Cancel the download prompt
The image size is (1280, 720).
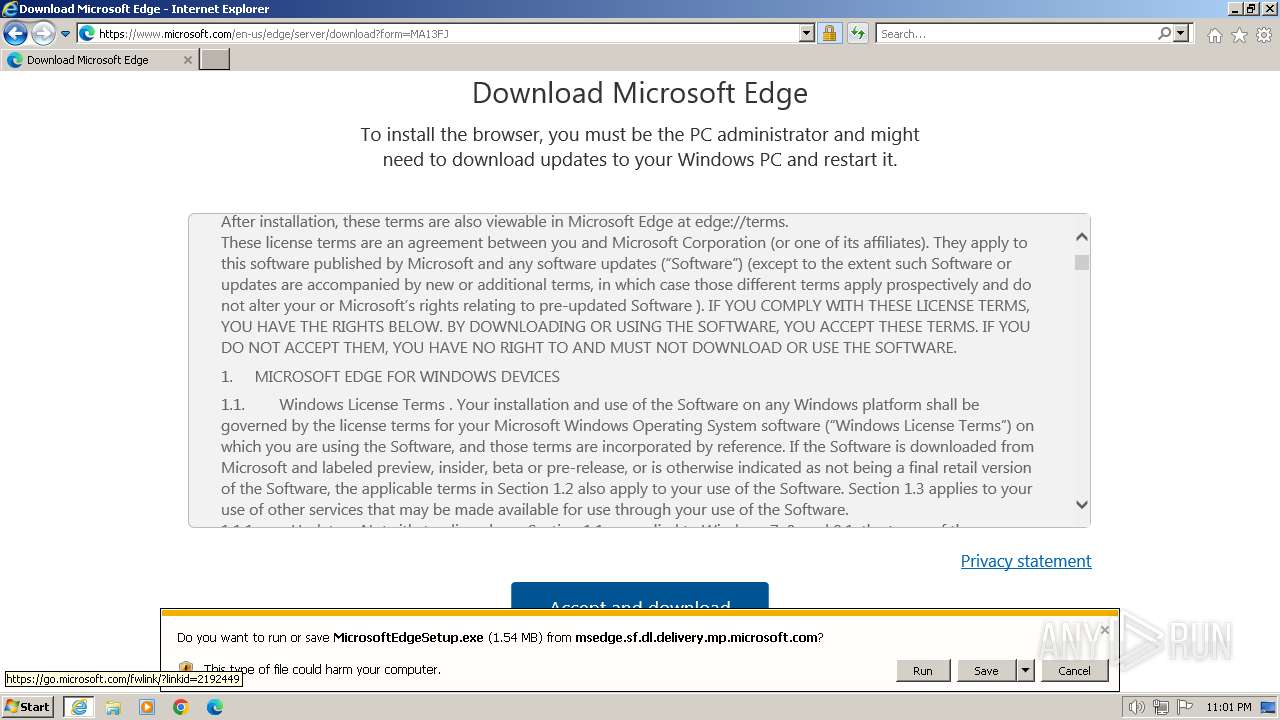click(1074, 671)
